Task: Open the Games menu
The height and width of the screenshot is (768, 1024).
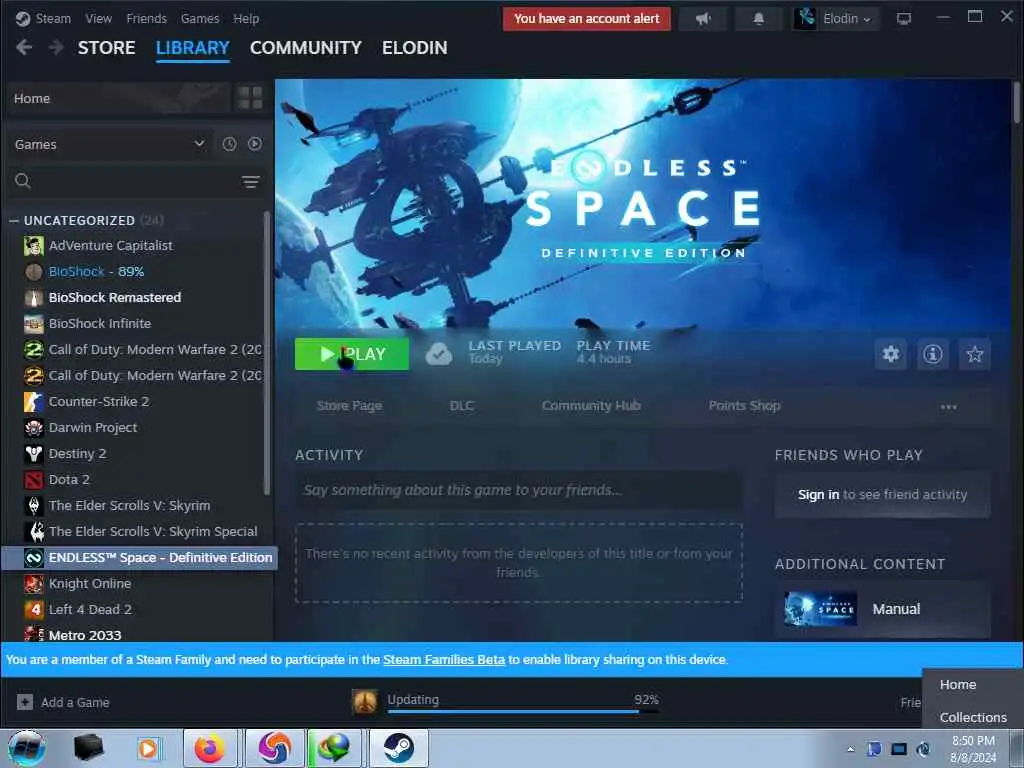Action: tap(200, 18)
